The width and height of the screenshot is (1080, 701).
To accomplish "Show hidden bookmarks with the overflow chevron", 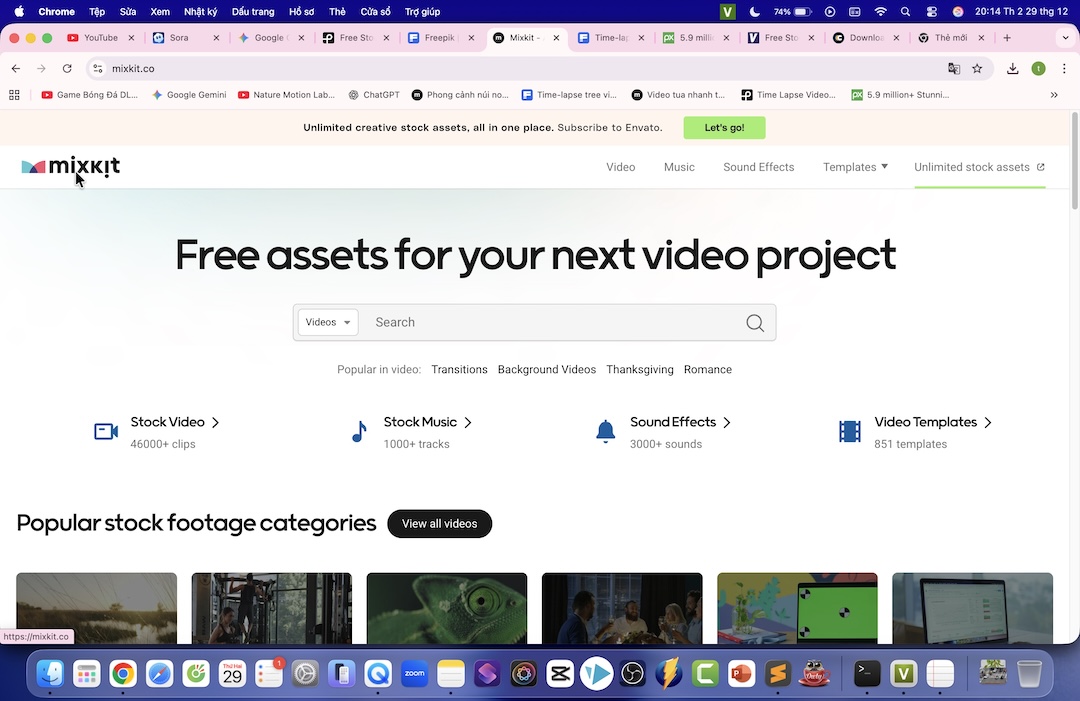I will [x=1053, y=94].
